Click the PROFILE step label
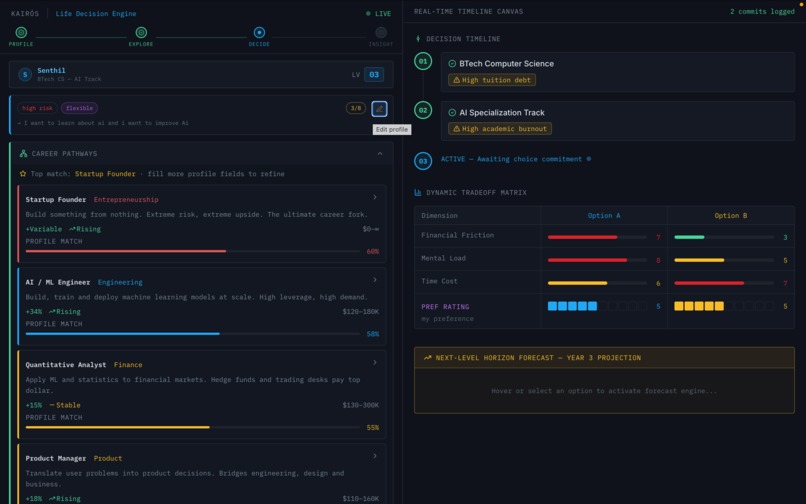Image resolution: width=806 pixels, height=504 pixels. coord(21,44)
